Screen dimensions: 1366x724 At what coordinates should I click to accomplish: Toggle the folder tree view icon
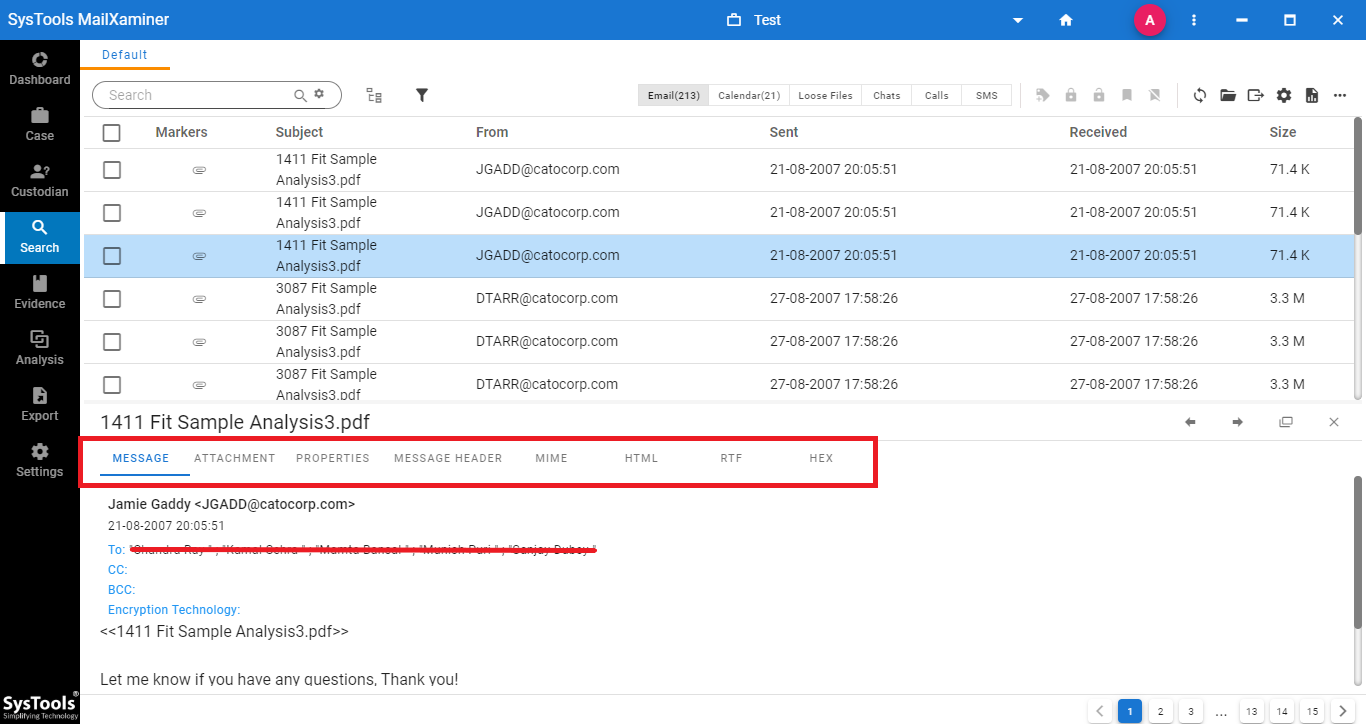[374, 95]
